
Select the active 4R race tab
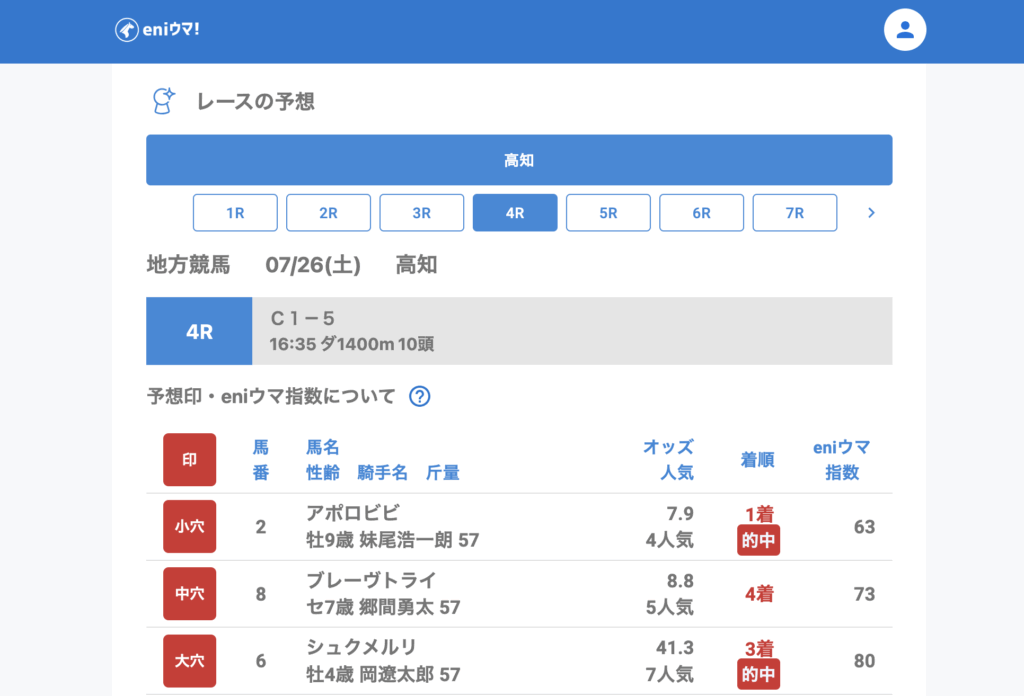pos(515,213)
